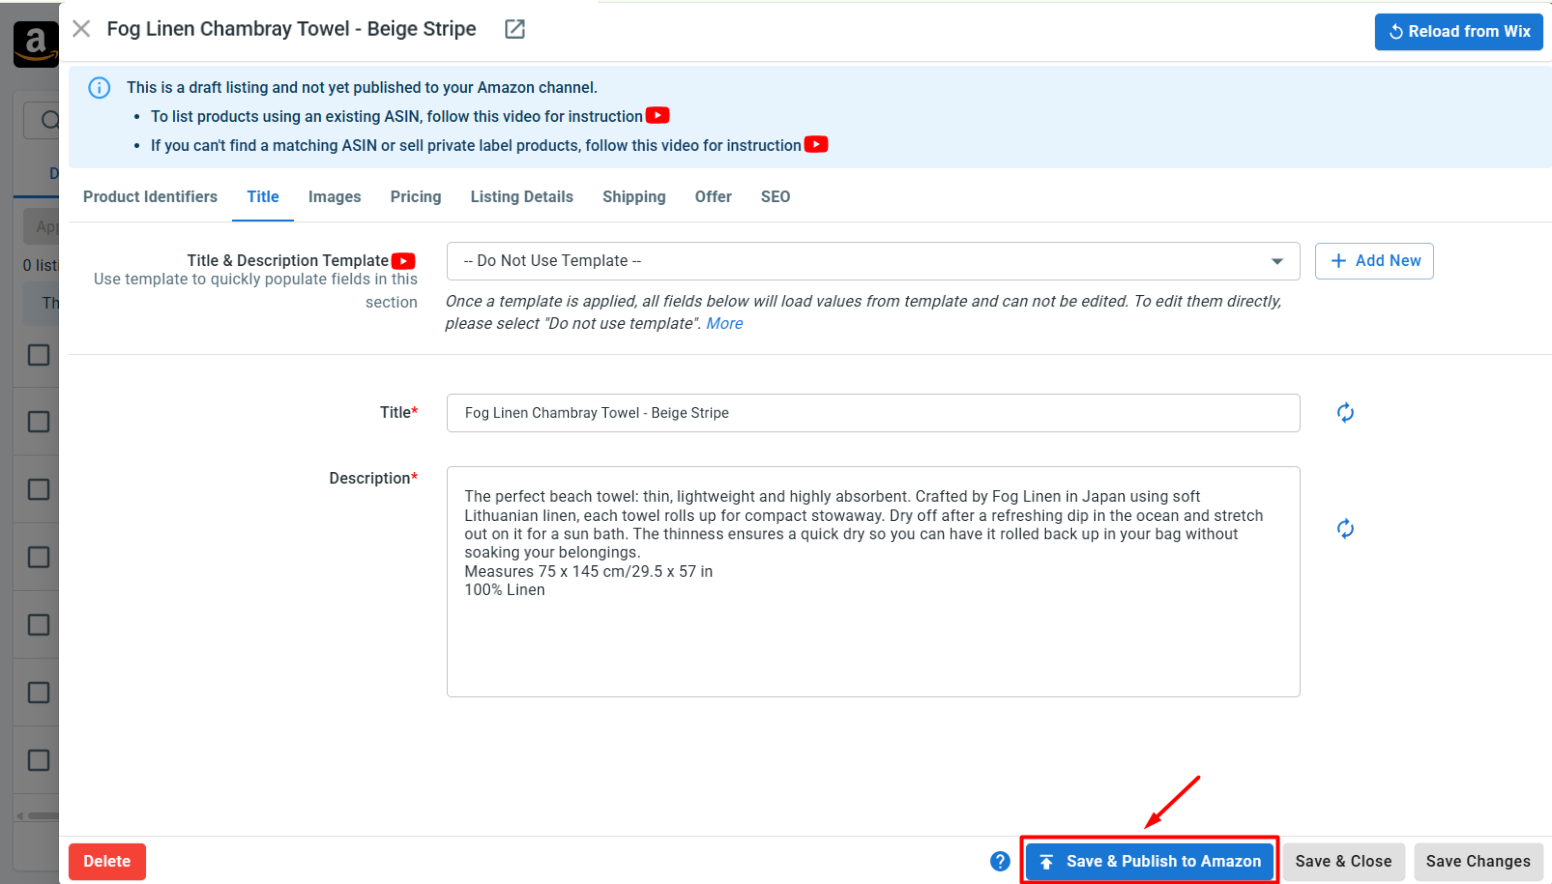Viewport: 1552px width, 884px height.
Task: Tick the first row checkbox in background list
Action: pyautogui.click(x=39, y=355)
